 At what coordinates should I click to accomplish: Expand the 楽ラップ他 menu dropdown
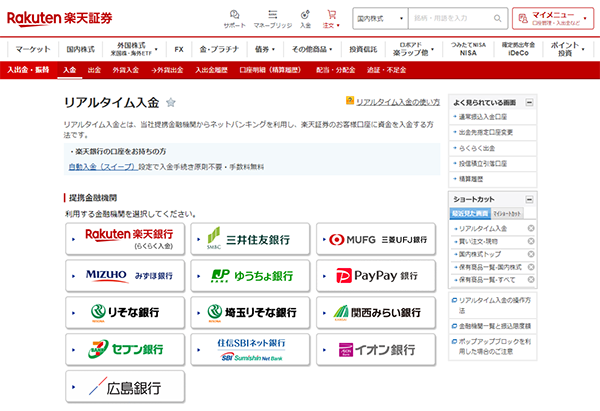(x=413, y=49)
